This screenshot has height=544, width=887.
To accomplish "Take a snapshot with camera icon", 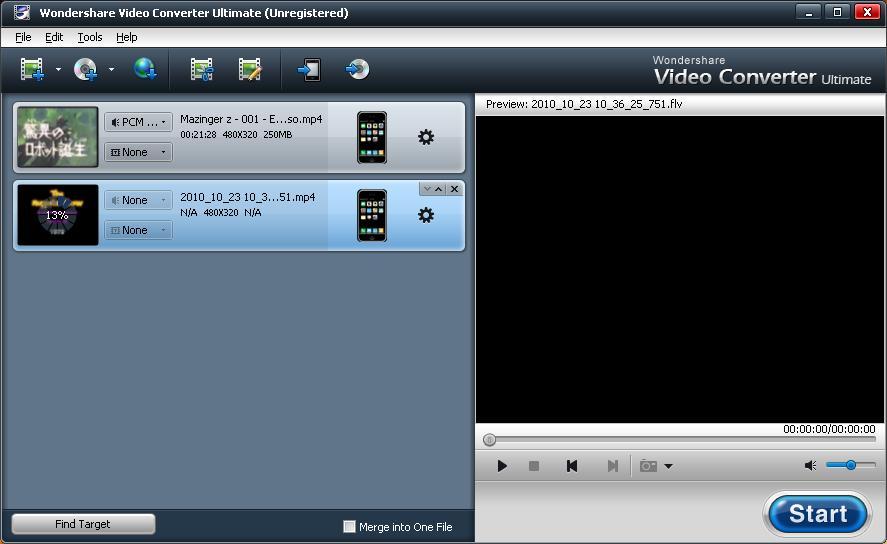I will tap(648, 466).
